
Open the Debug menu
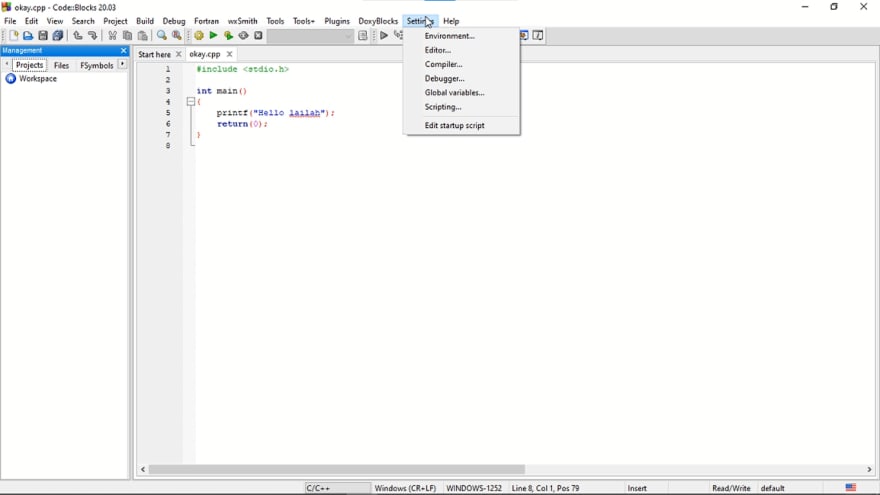tap(174, 21)
